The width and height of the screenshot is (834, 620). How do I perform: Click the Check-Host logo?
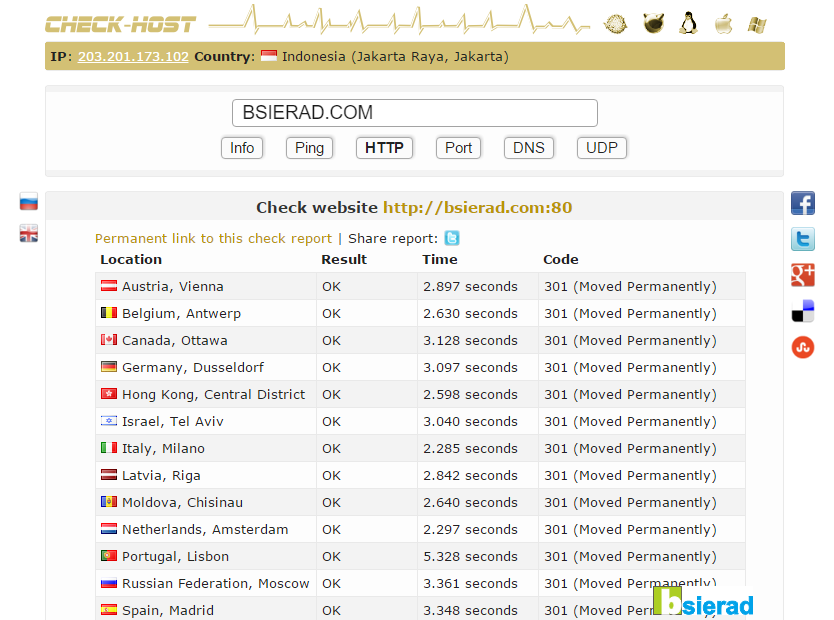[121, 24]
